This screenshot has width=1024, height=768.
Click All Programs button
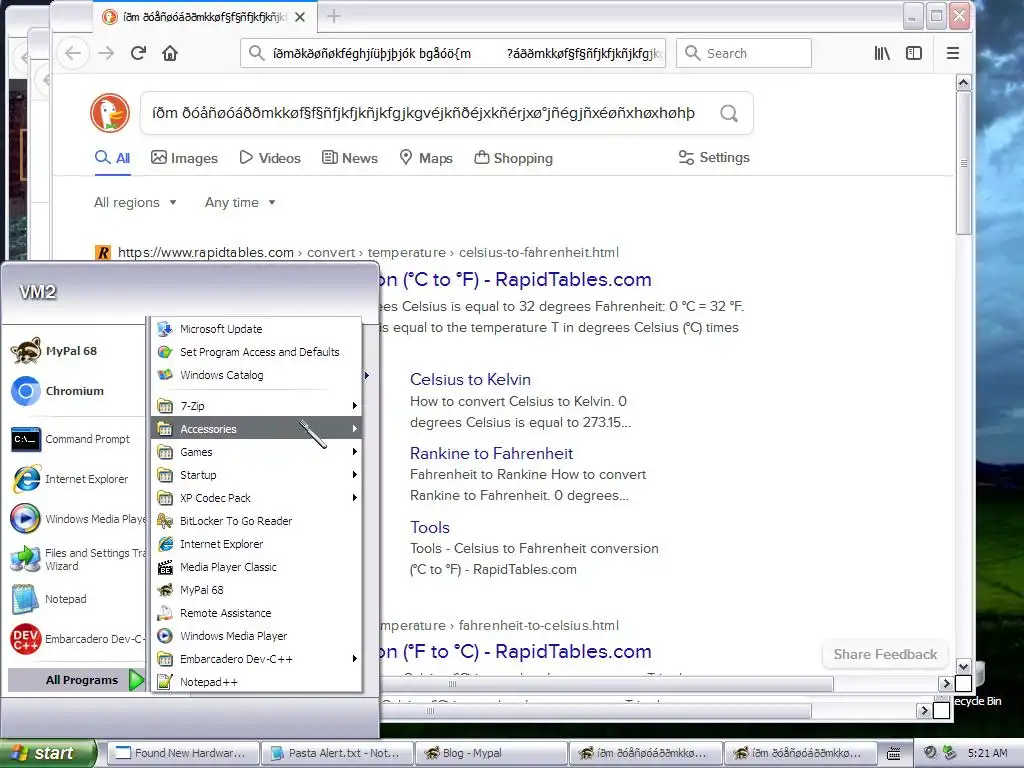tap(76, 680)
